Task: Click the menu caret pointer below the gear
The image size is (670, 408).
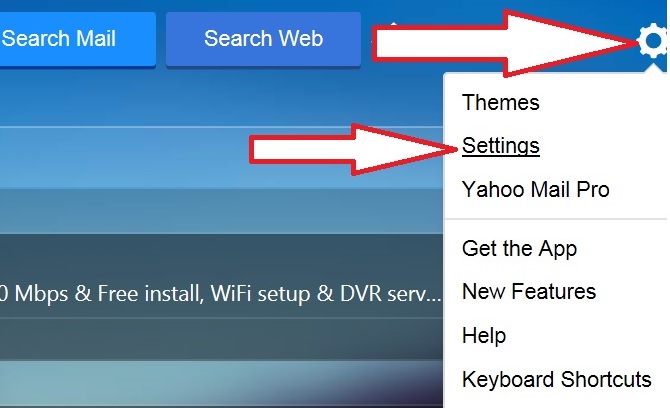Action: pos(652,68)
